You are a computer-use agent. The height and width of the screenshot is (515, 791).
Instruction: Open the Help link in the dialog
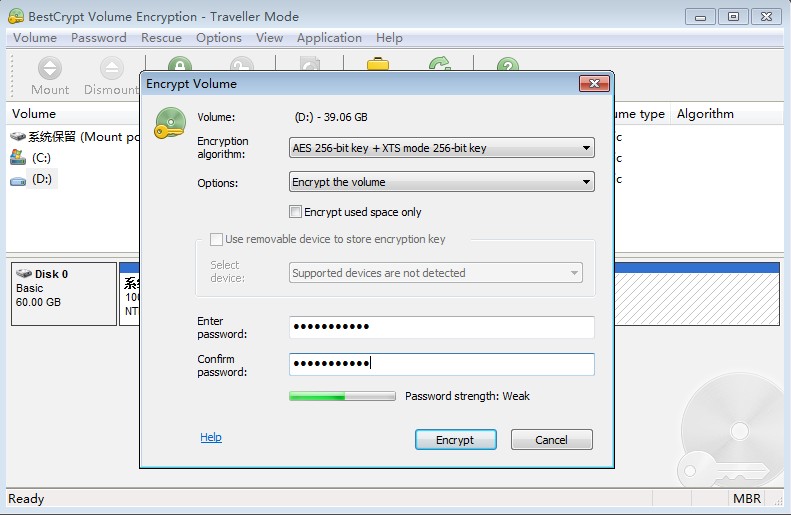coord(211,437)
